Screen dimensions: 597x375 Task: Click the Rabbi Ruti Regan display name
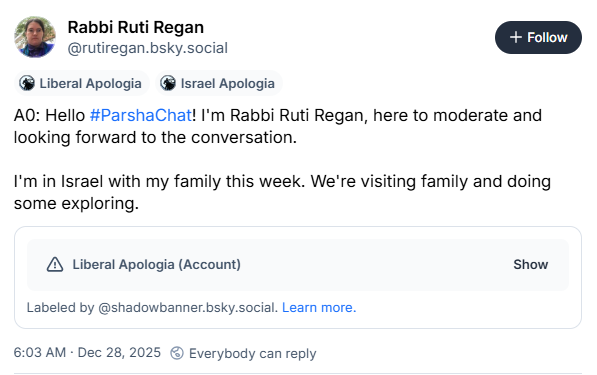[136, 27]
